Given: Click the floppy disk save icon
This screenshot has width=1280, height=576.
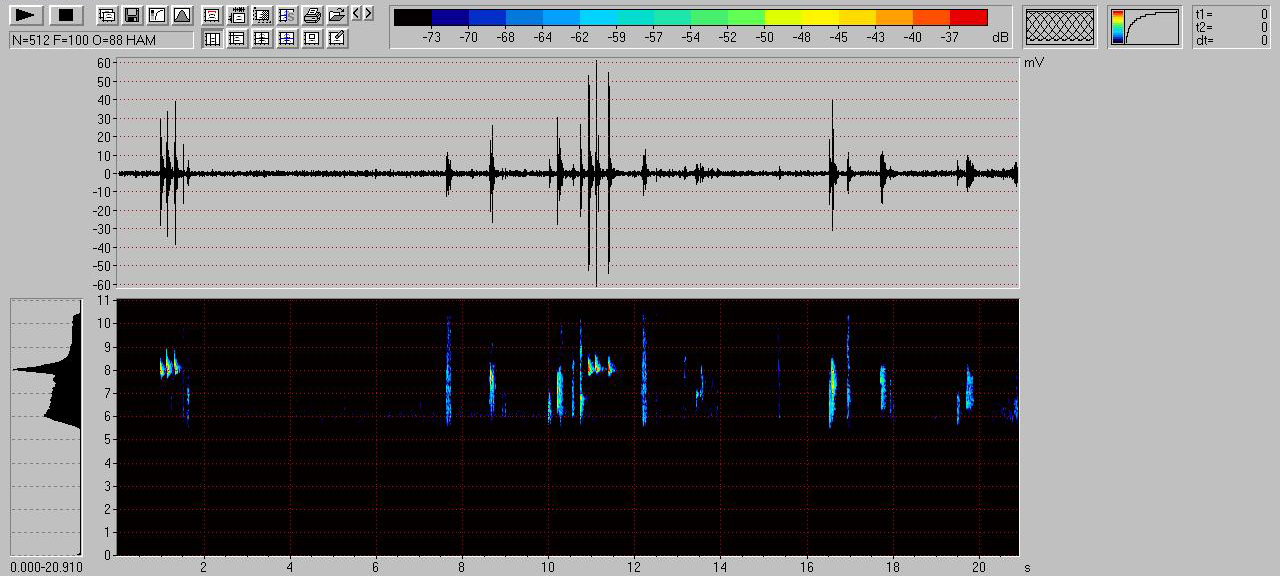Looking at the screenshot, I should click(x=131, y=15).
